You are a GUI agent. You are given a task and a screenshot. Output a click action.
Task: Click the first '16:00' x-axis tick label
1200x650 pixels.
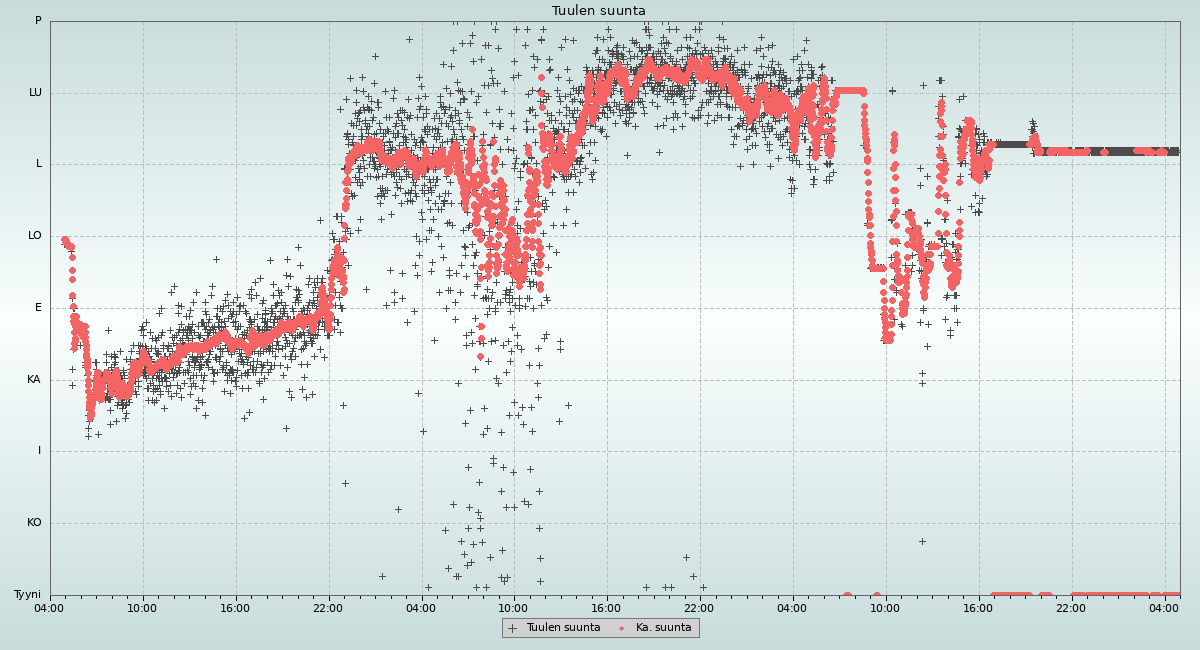pos(235,607)
